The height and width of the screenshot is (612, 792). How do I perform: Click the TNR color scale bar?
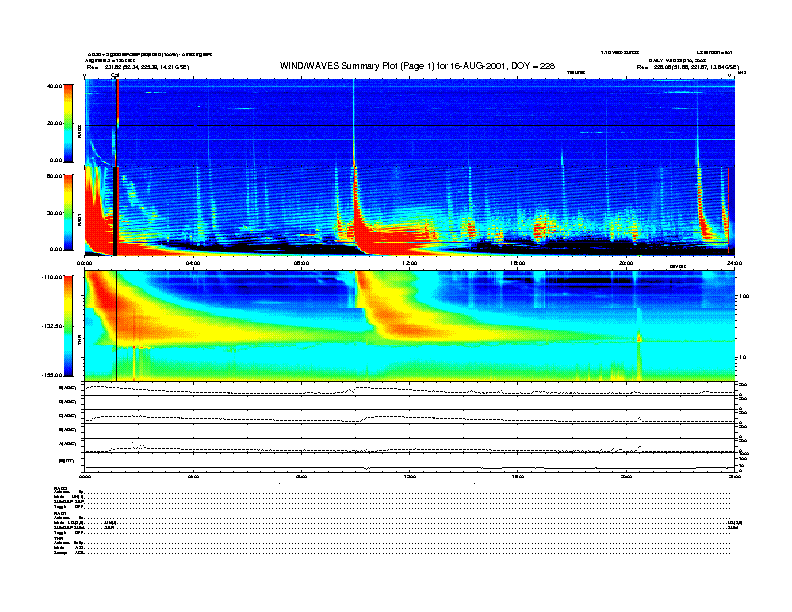pyautogui.click(x=68, y=326)
